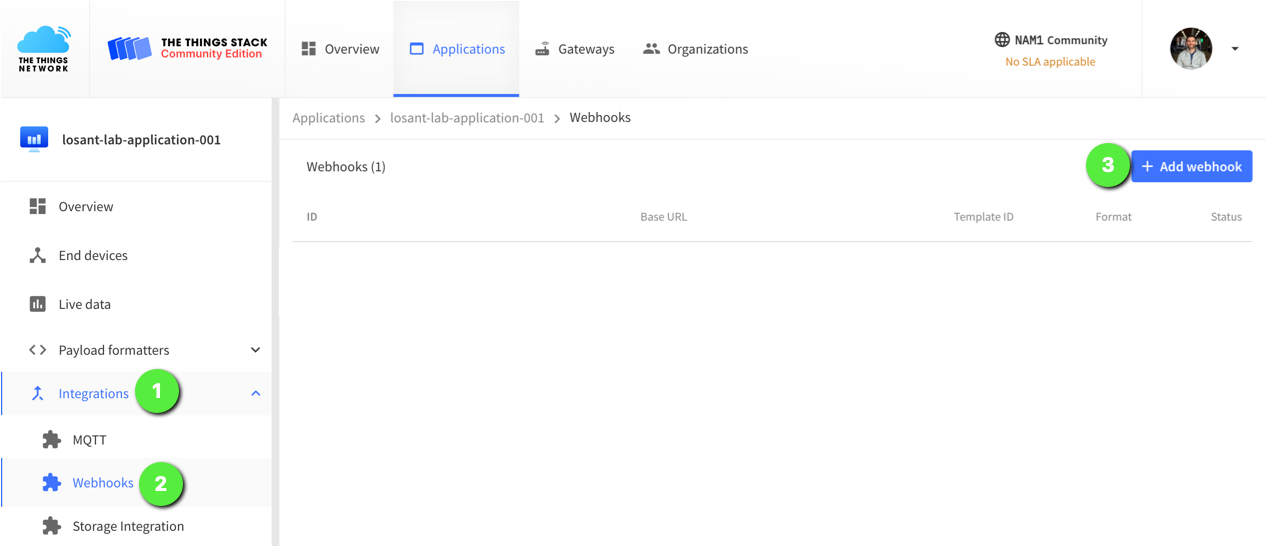Select Payload formatters sidebar label
Viewport: 1267px width, 546px height.
(x=114, y=350)
